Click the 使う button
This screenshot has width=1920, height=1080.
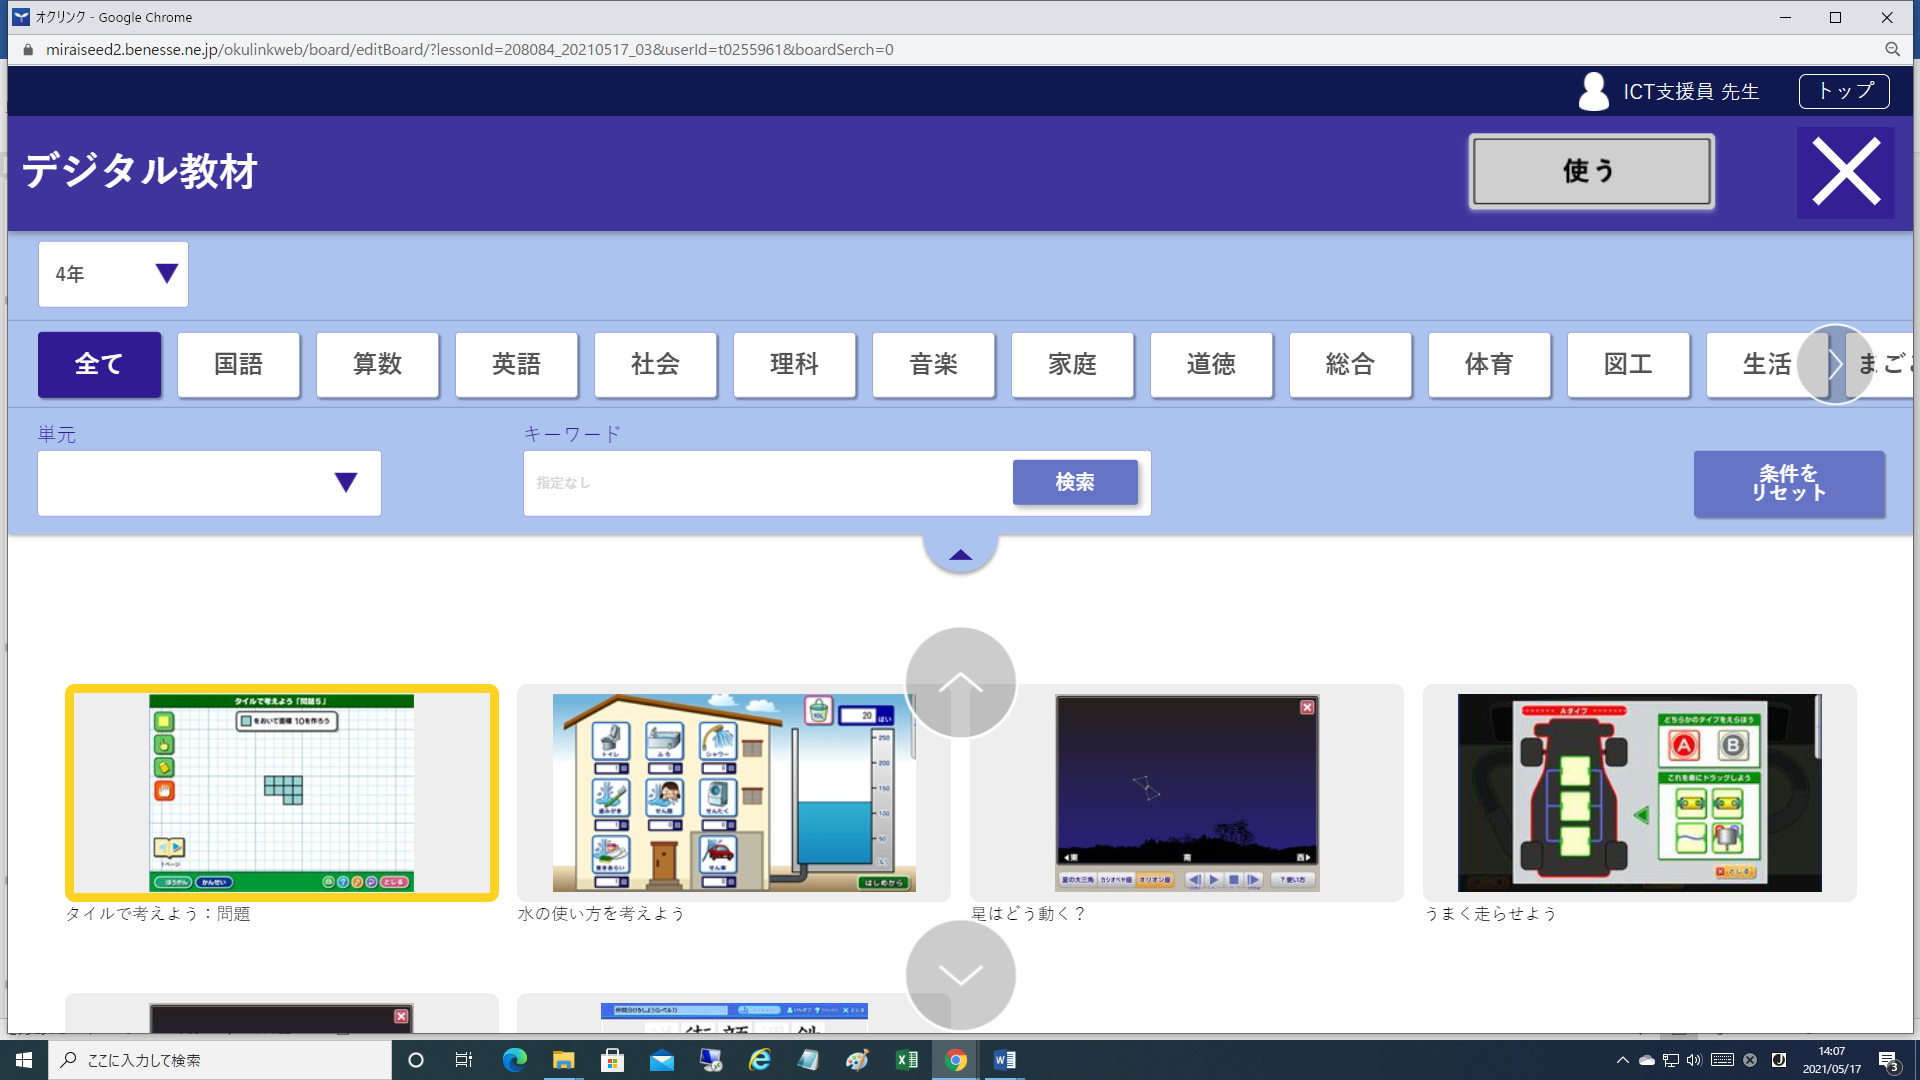(1591, 171)
